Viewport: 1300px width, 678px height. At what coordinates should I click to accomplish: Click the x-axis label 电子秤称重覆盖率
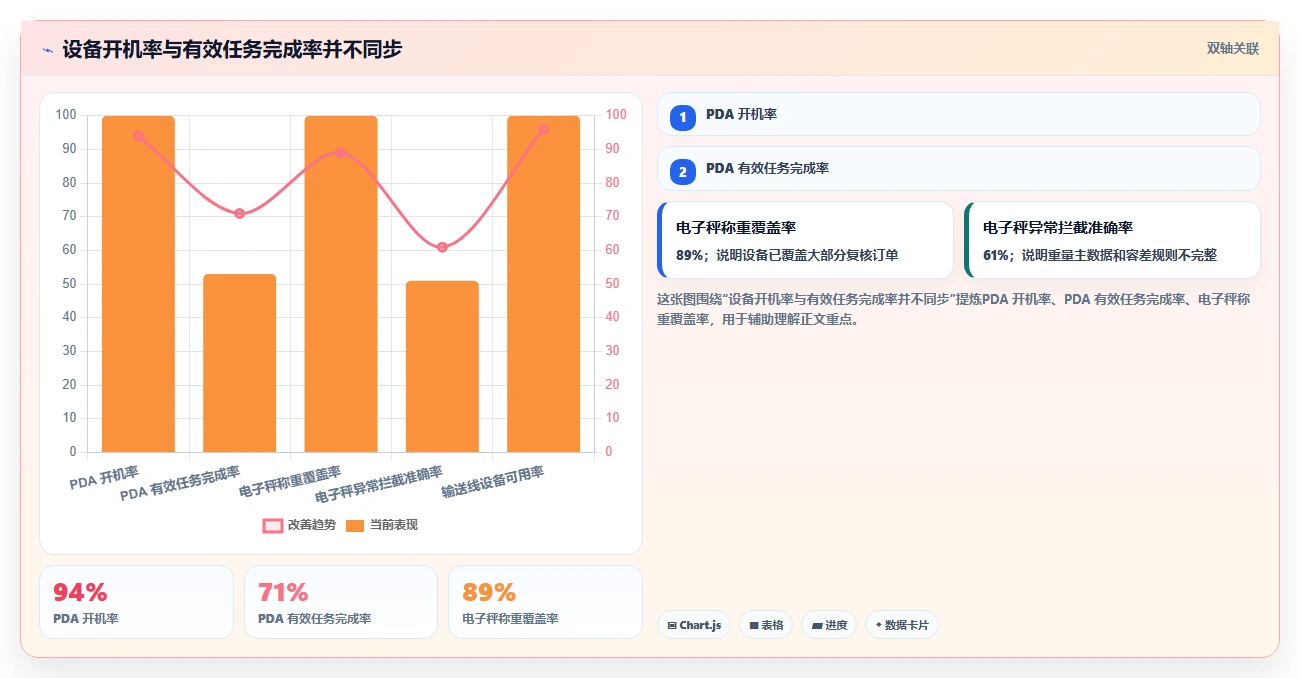pos(291,482)
